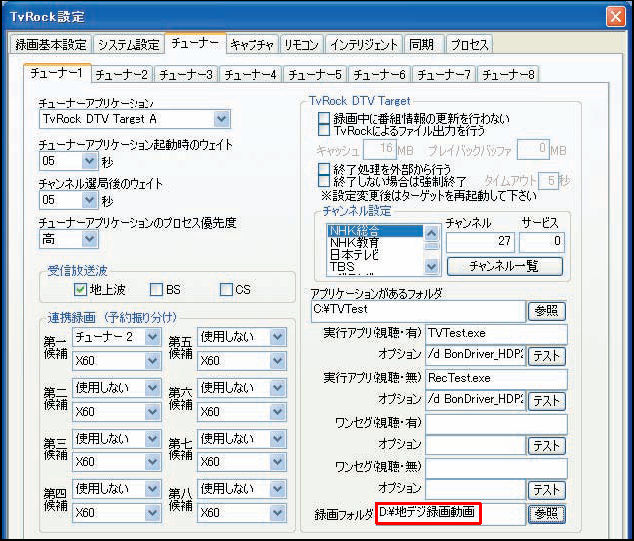634x541 pixels.
Task: Enable the BS broadcast checkbox
Action: [x=156, y=290]
